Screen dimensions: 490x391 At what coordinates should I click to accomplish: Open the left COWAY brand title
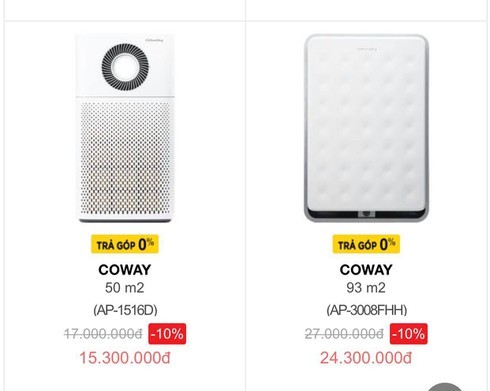[x=125, y=270]
